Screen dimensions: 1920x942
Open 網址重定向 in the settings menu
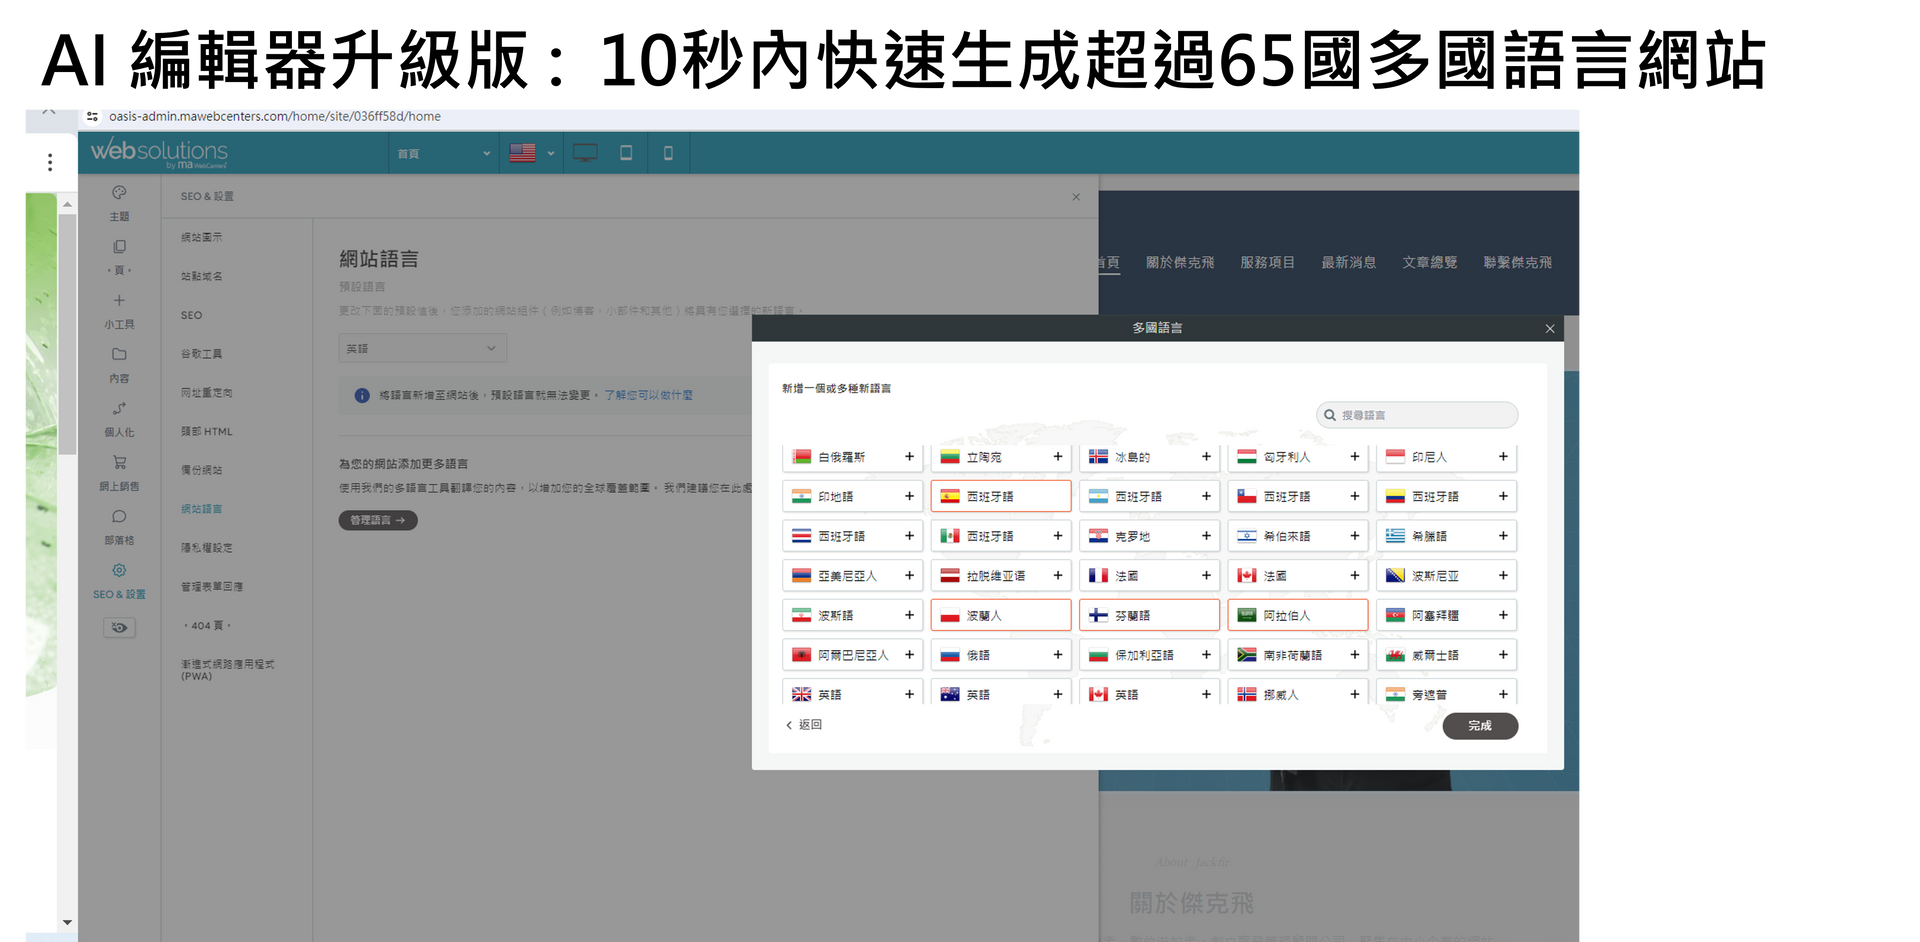pyautogui.click(x=207, y=393)
